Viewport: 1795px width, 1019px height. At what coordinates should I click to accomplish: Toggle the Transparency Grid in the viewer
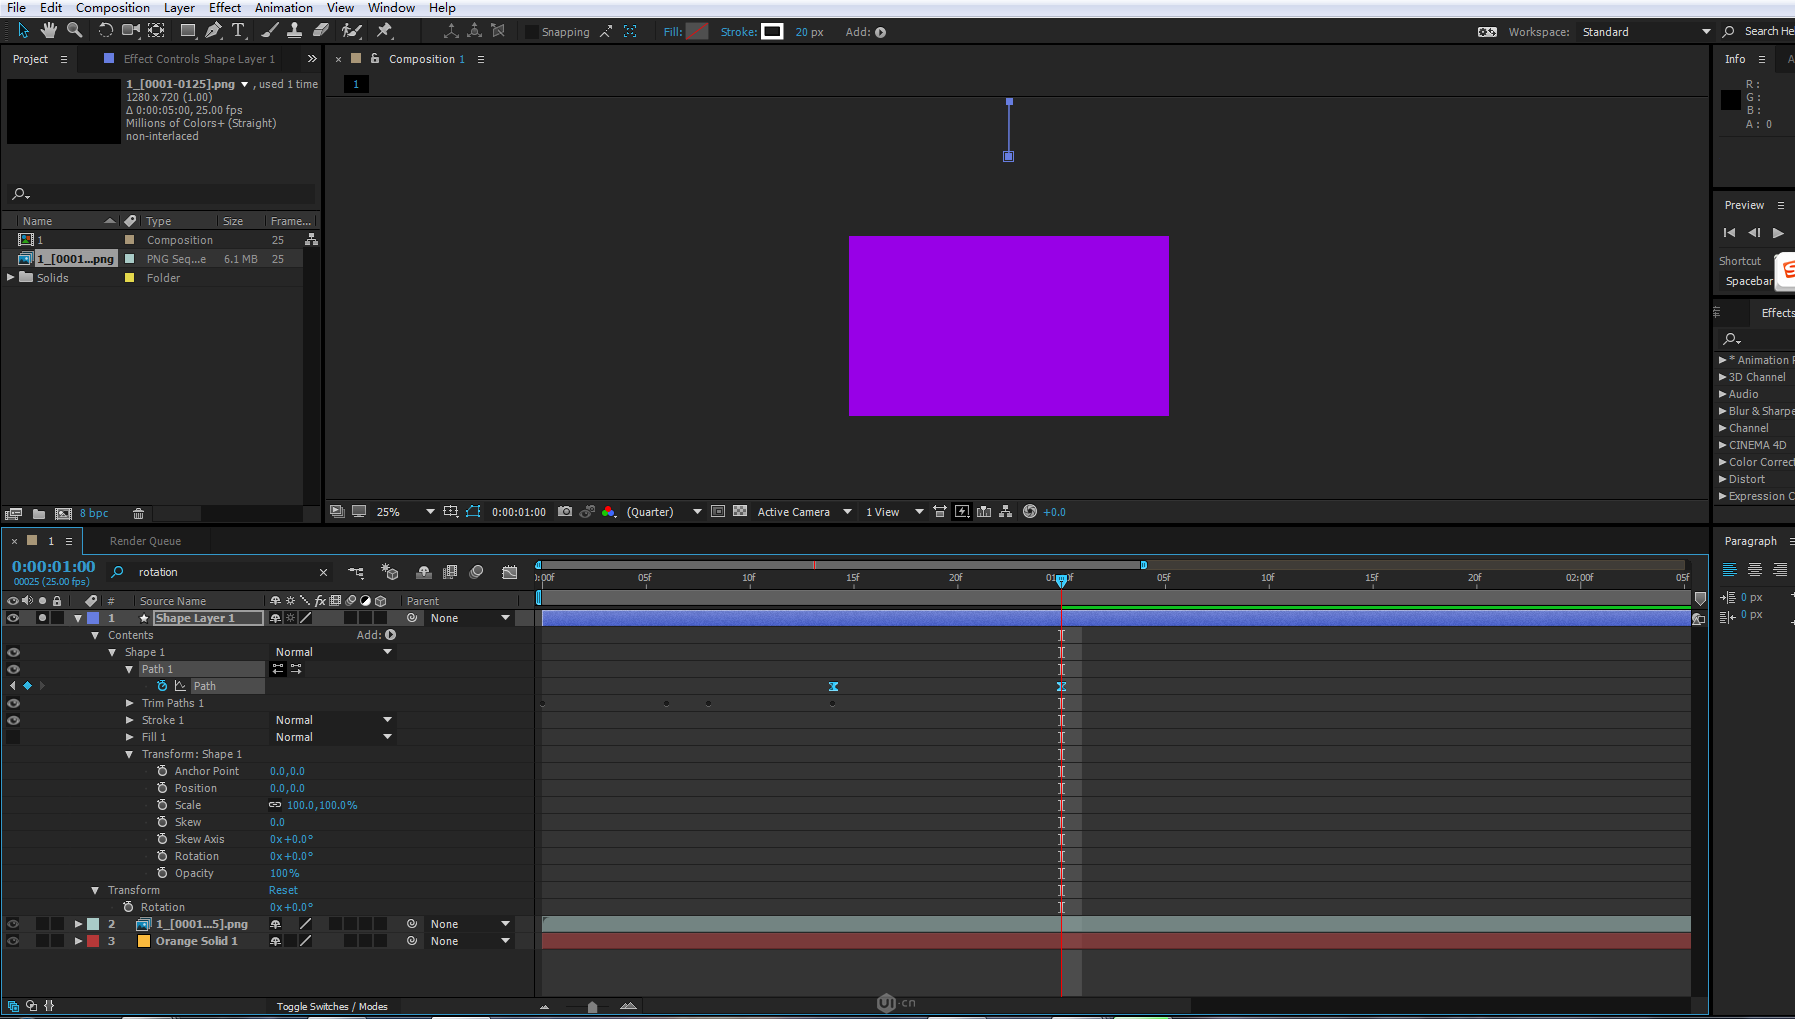(740, 512)
